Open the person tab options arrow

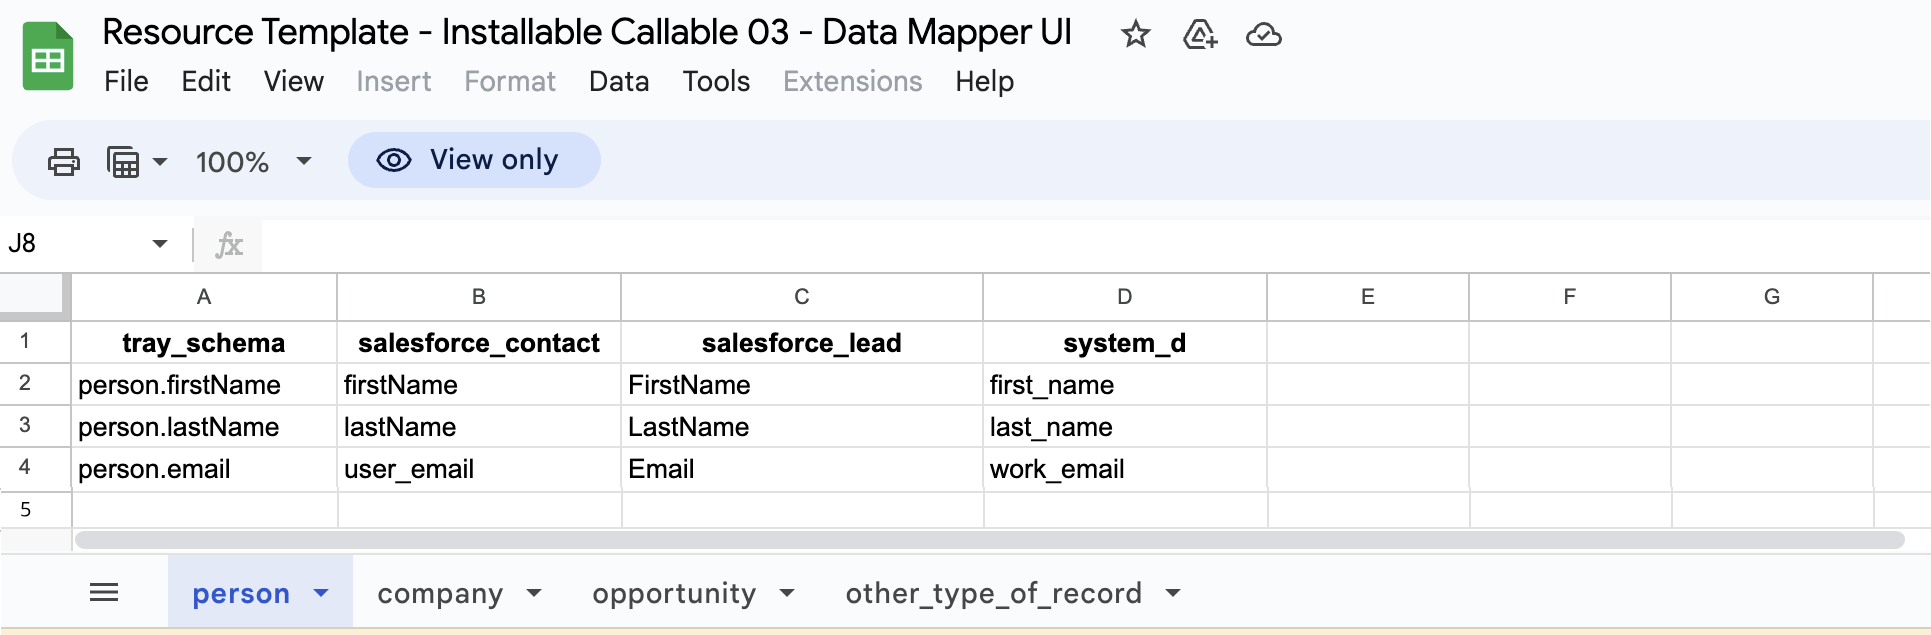tap(321, 593)
